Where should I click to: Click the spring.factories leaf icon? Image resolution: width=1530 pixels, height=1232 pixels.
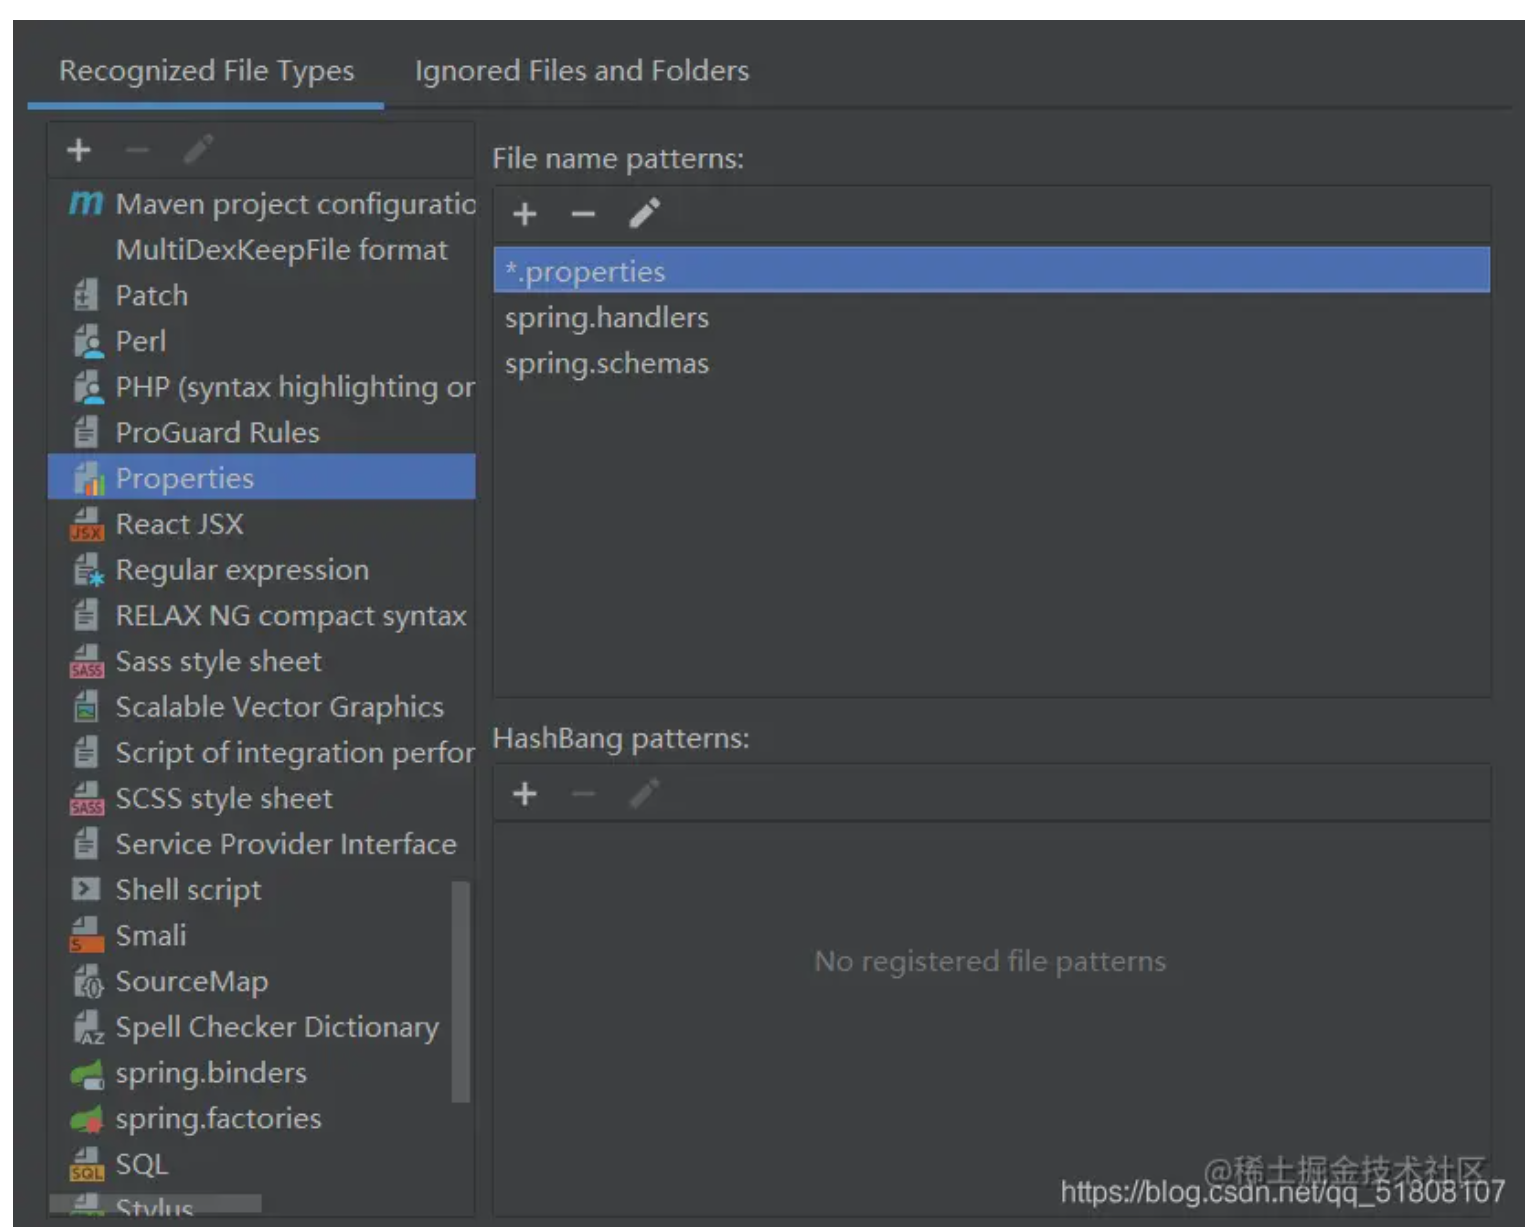(87, 1119)
